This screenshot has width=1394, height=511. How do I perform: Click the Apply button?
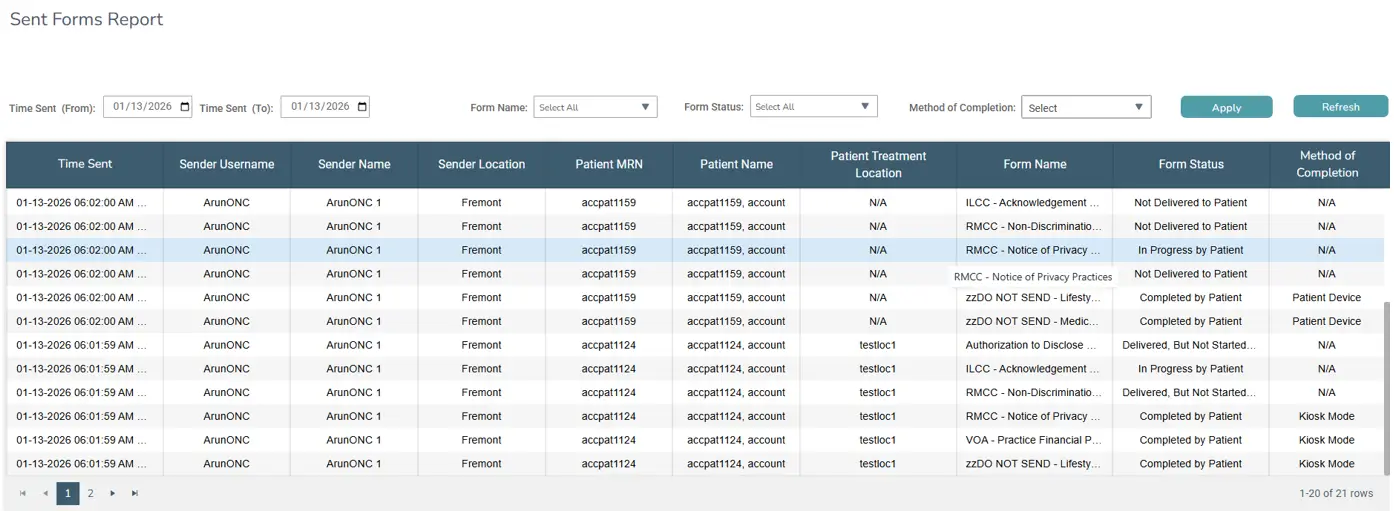click(x=1226, y=108)
